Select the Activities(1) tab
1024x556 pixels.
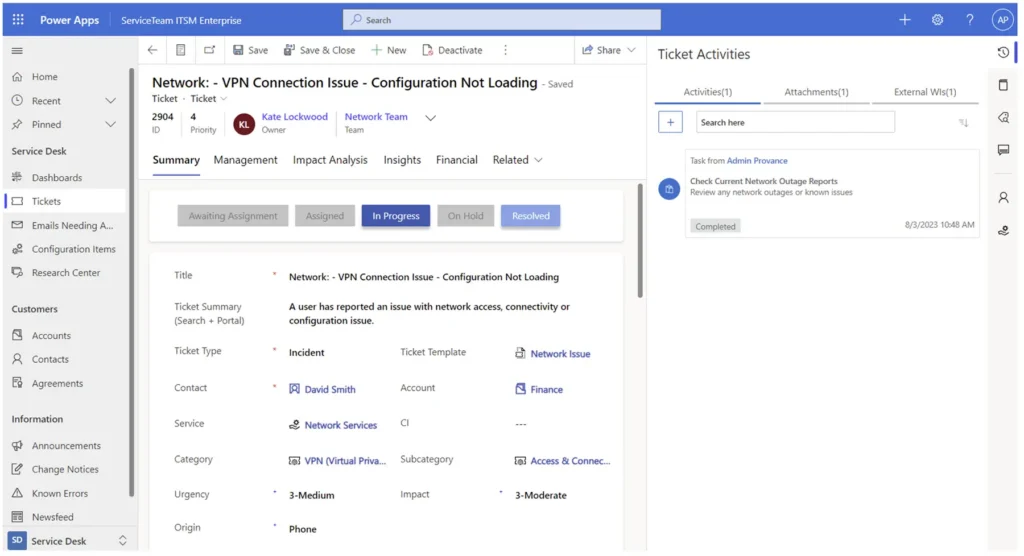click(x=707, y=92)
